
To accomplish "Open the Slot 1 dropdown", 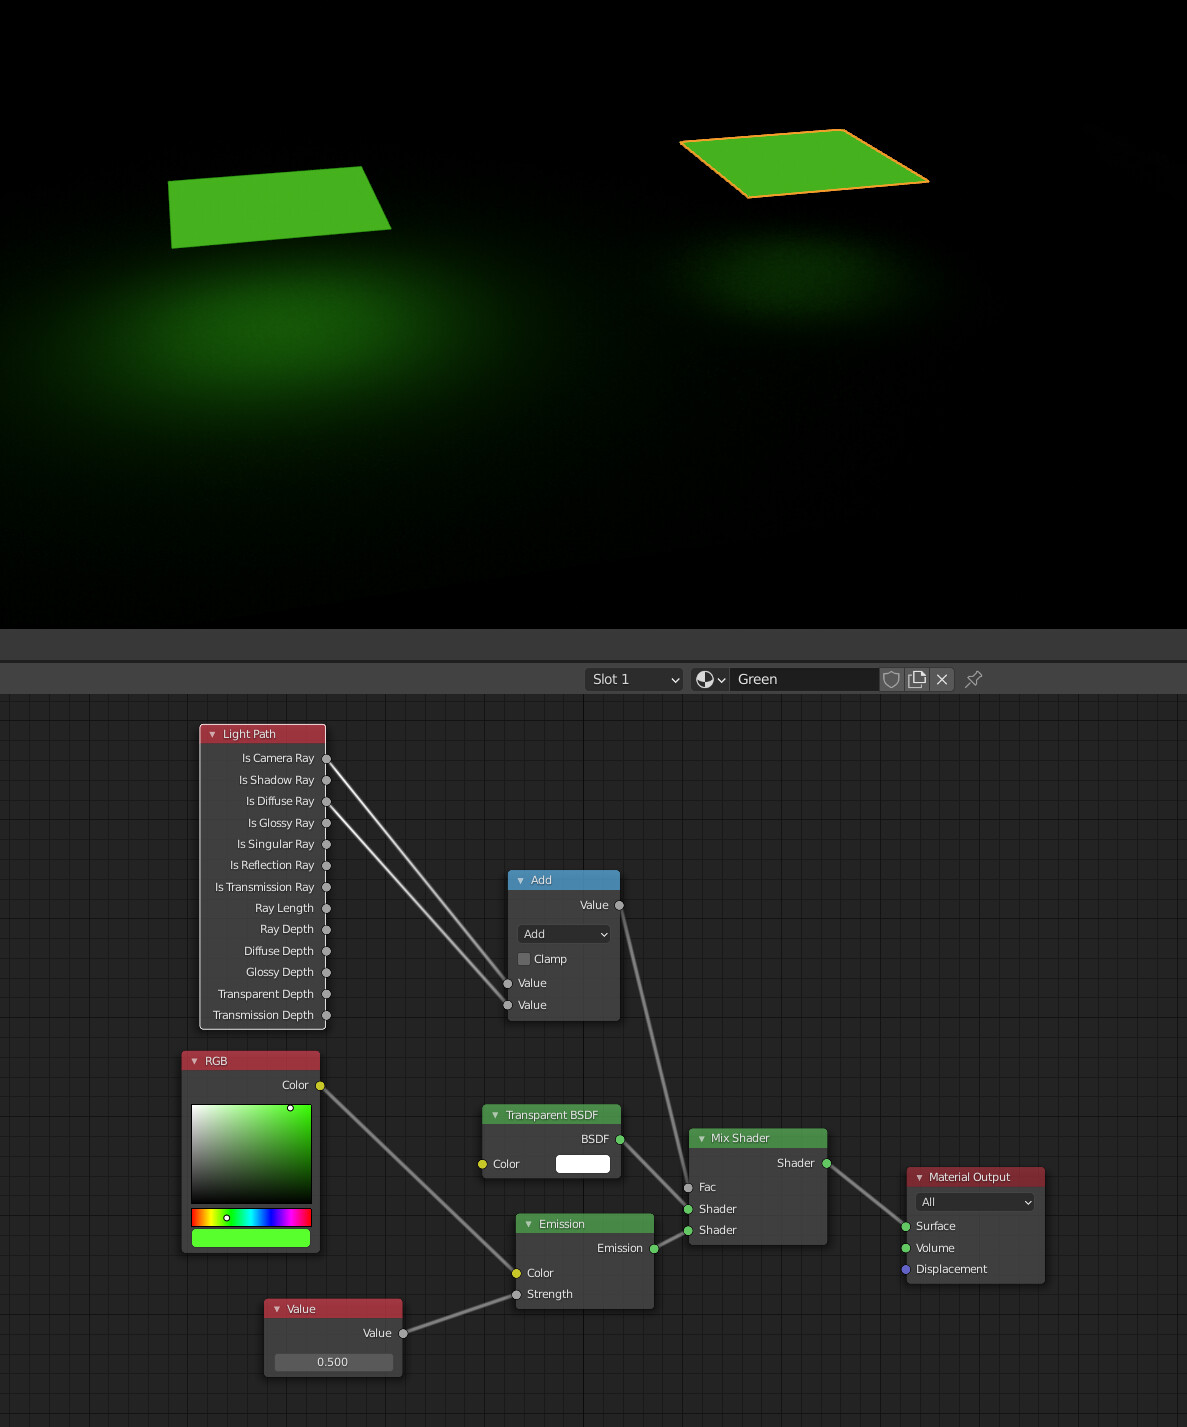I will coord(633,679).
